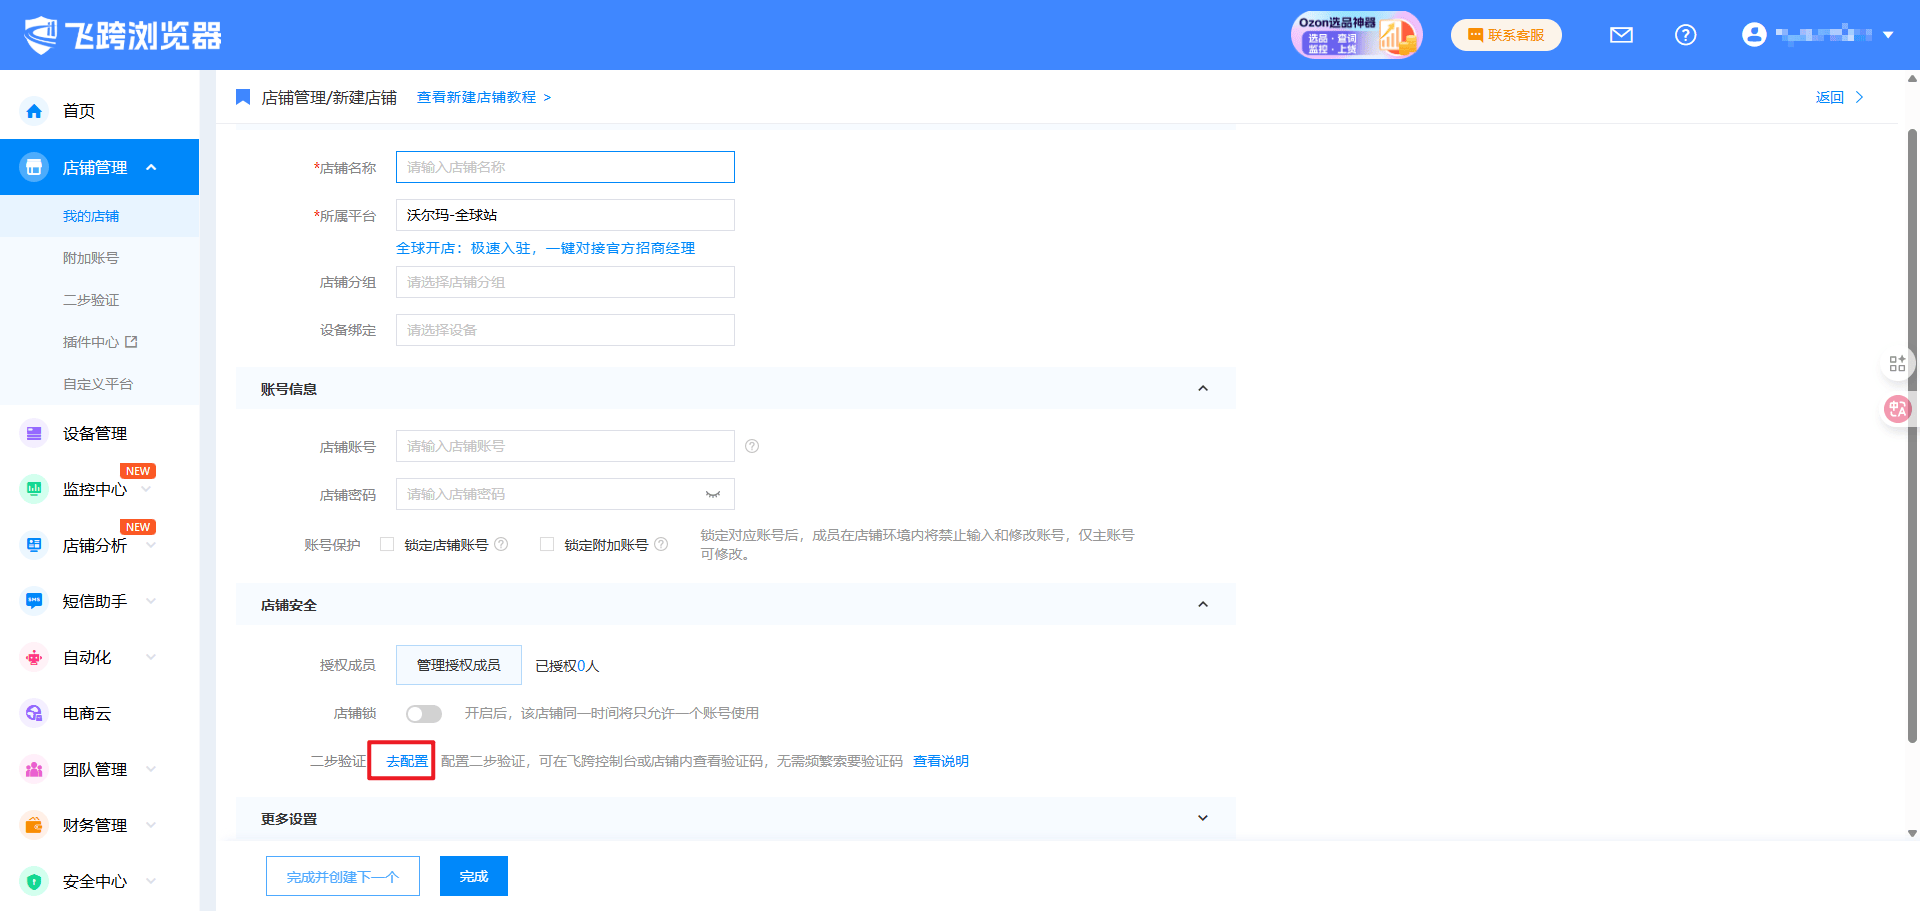1920x911 pixels.
Task: Click the blue Finish button
Action: click(x=474, y=877)
